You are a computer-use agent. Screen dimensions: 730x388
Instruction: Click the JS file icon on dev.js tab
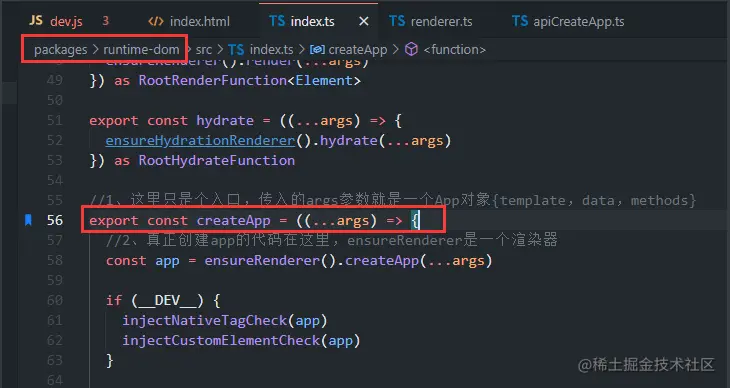pos(36,20)
